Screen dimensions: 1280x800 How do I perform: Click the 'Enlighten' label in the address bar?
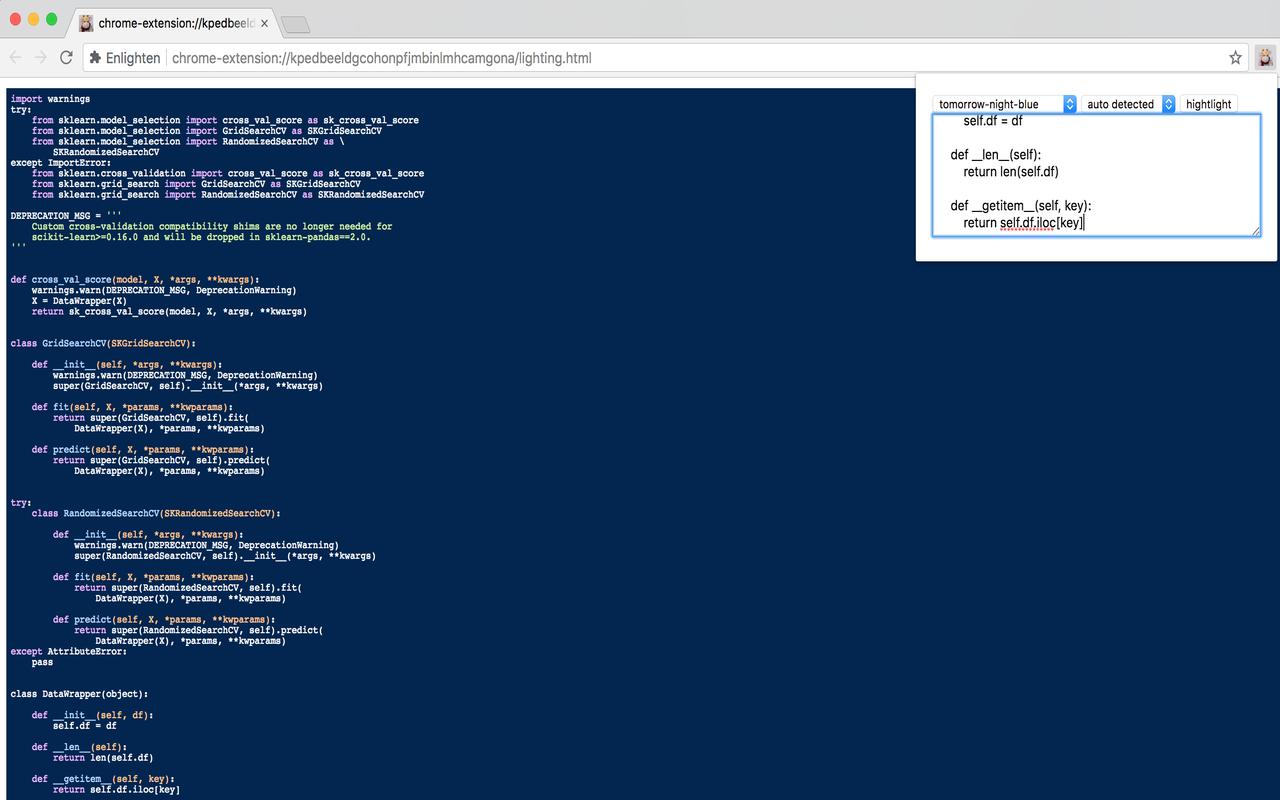coord(133,58)
